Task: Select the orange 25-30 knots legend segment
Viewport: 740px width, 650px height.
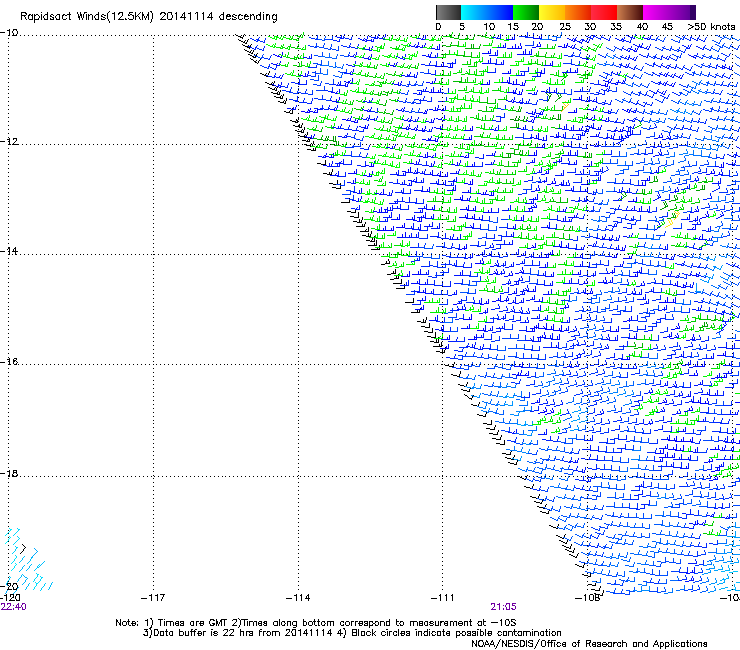Action: coord(578,12)
